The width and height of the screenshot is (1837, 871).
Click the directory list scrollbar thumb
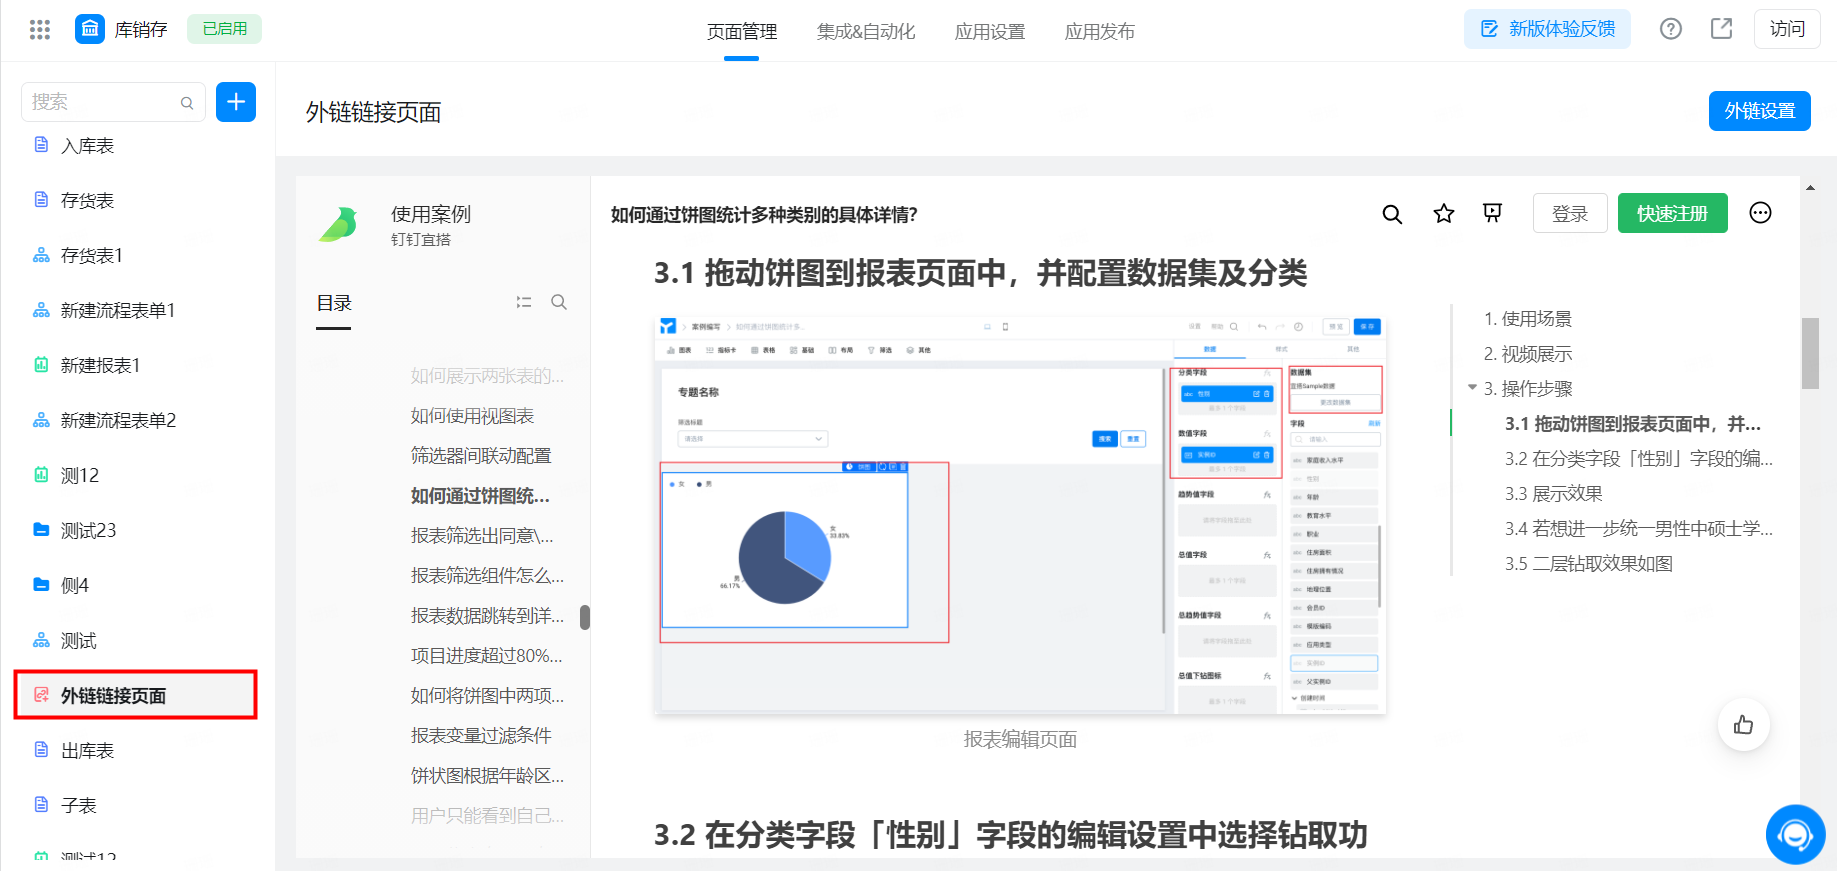click(x=585, y=617)
